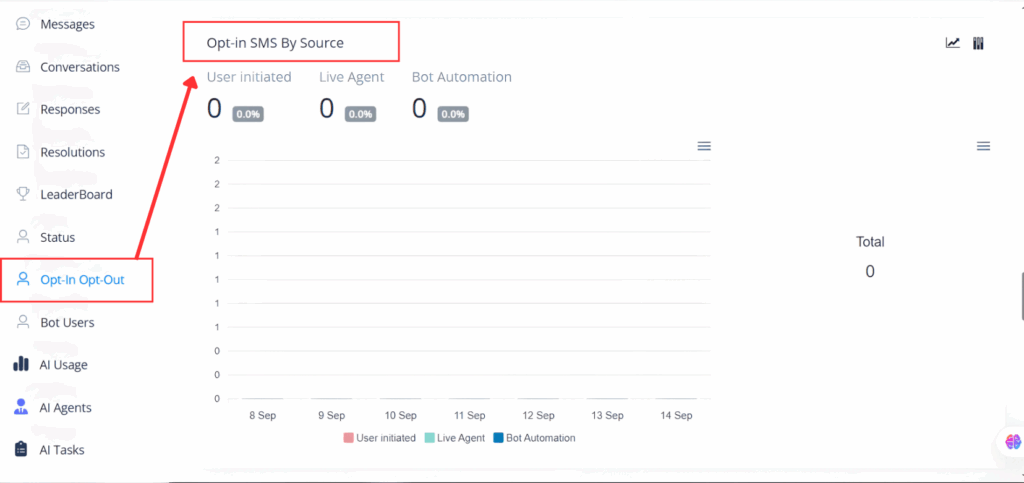The width and height of the screenshot is (1024, 483).
Task: Click the Conversations inbox icon
Action: (23, 67)
